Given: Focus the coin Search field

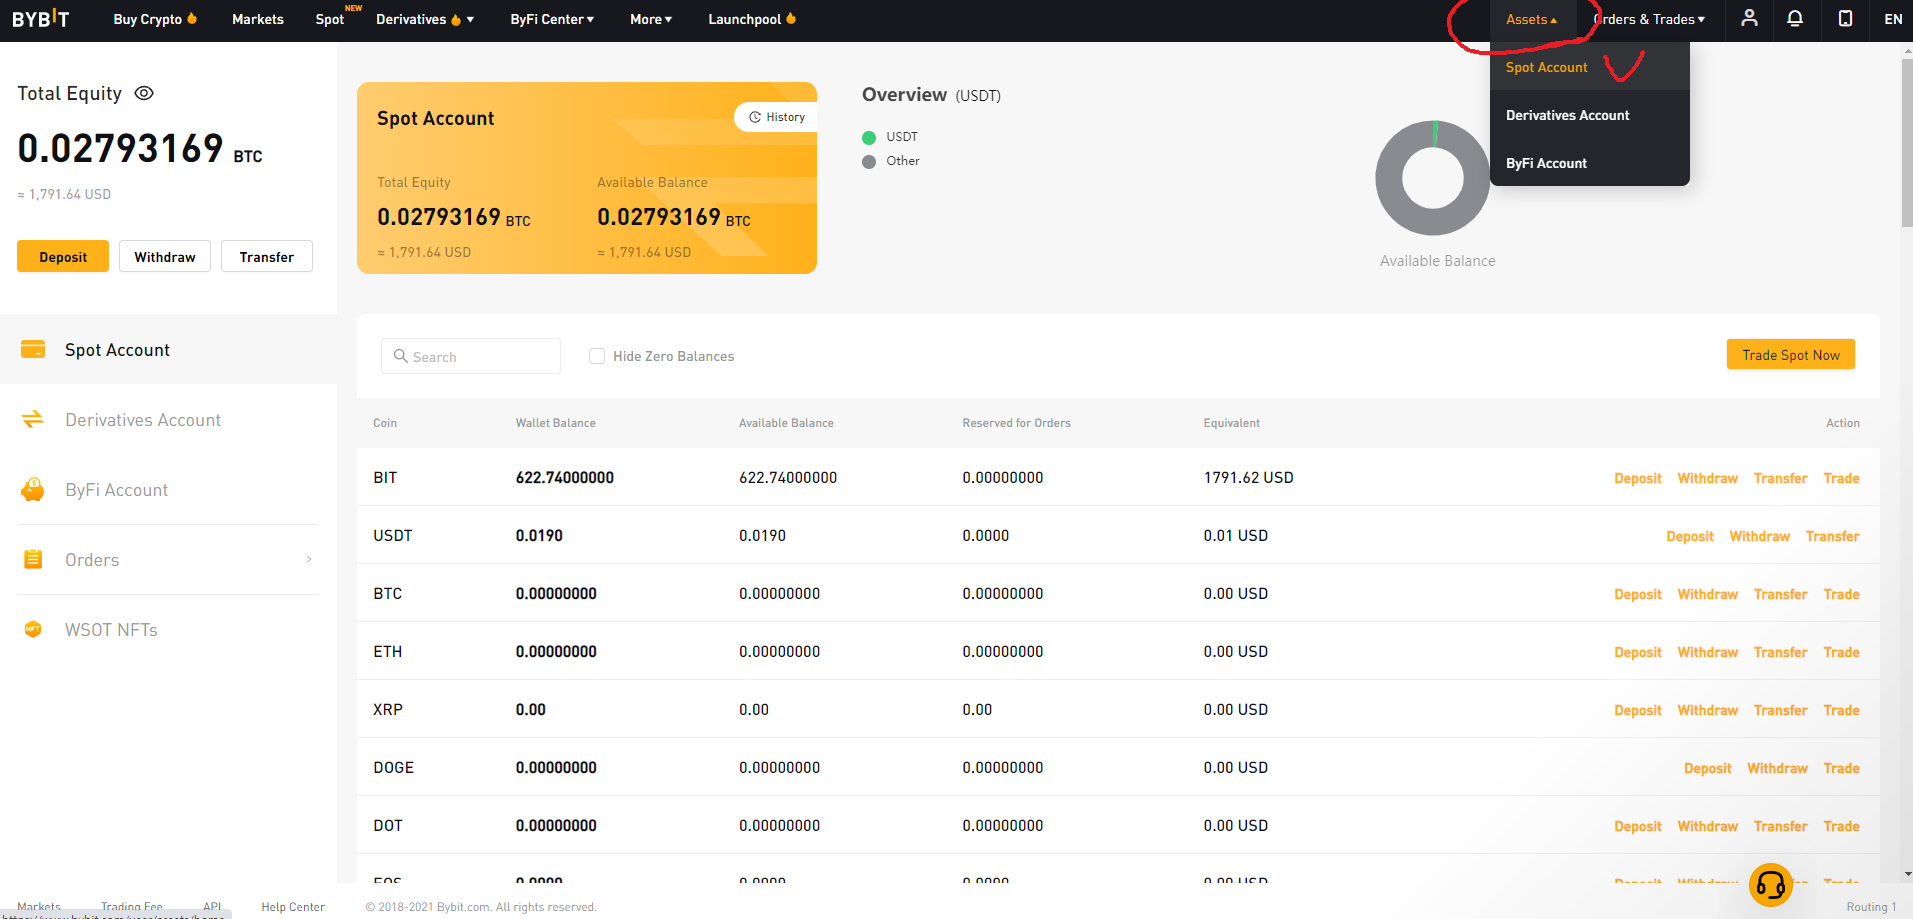Looking at the screenshot, I should (471, 356).
